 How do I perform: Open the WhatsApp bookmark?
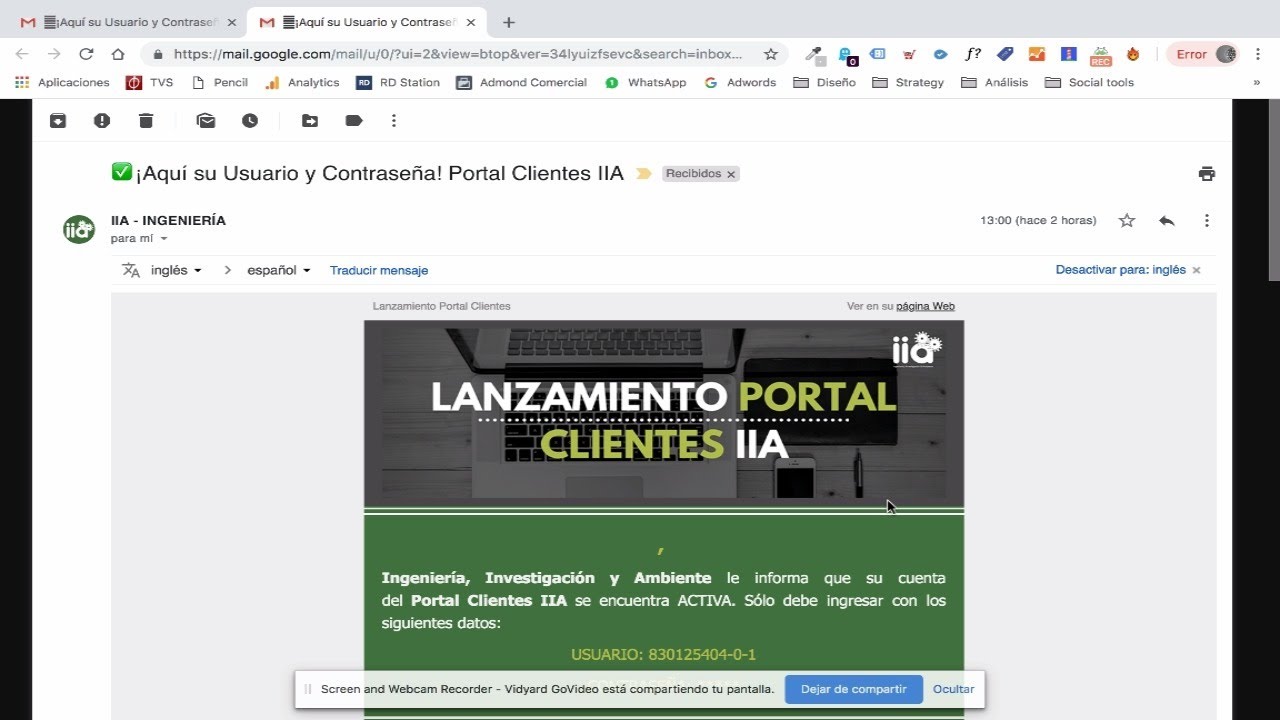coord(646,83)
